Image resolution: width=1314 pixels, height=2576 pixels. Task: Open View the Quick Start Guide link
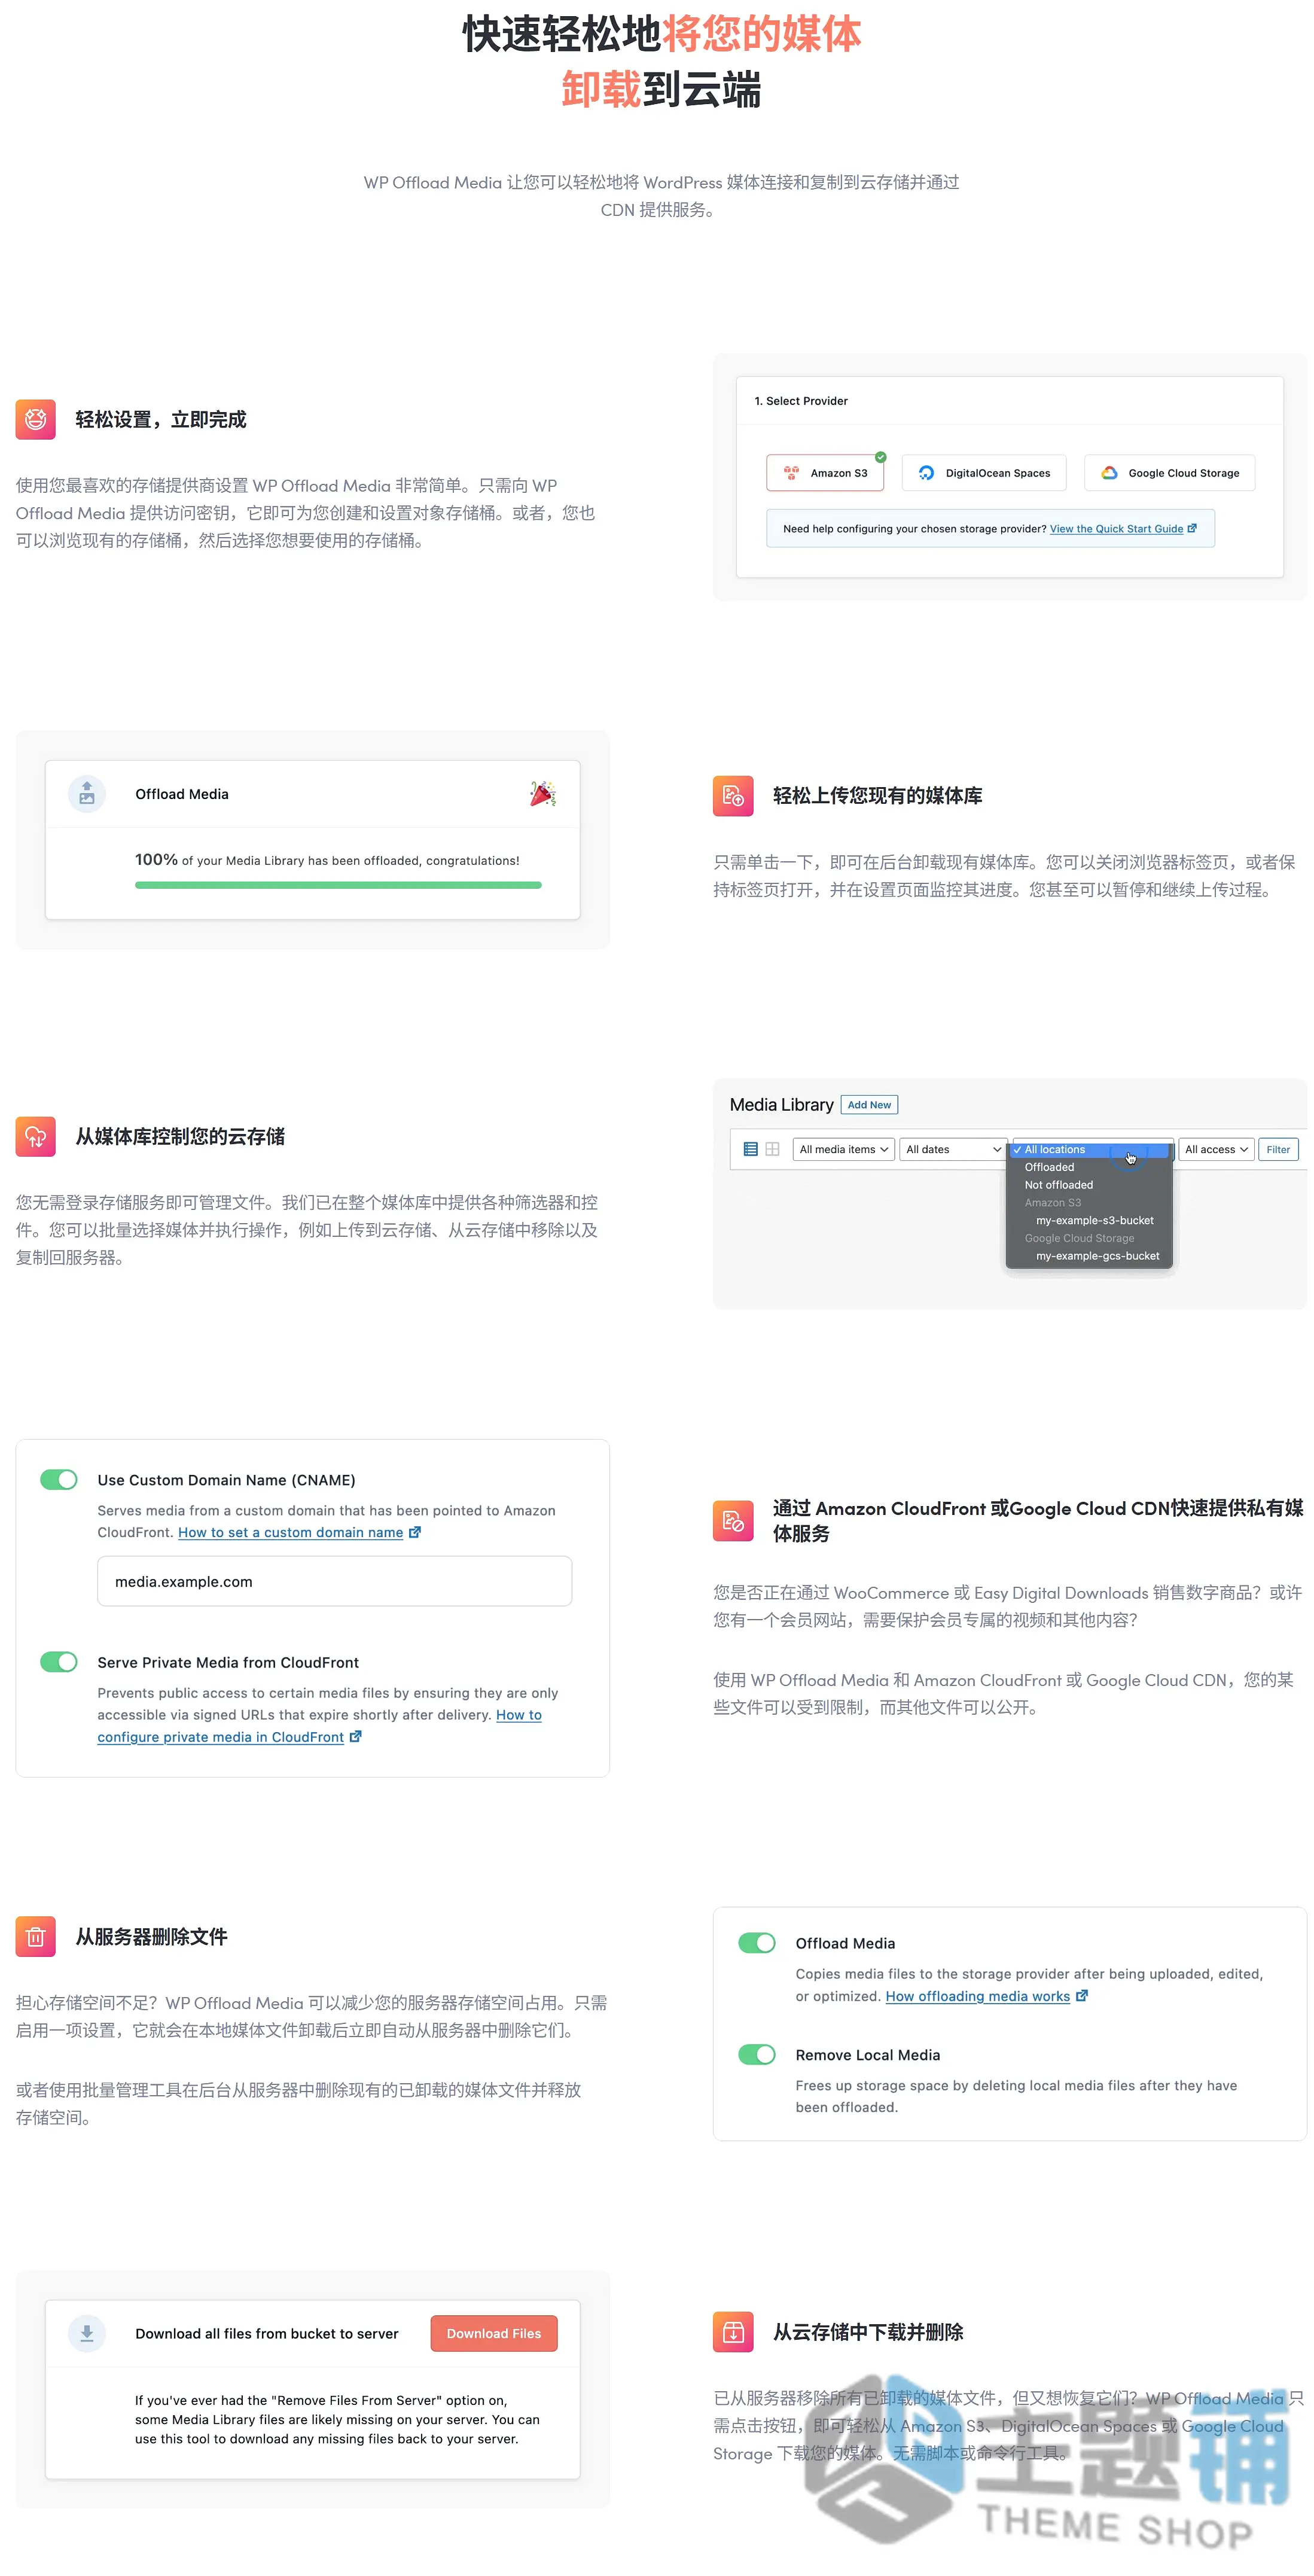pyautogui.click(x=1116, y=529)
